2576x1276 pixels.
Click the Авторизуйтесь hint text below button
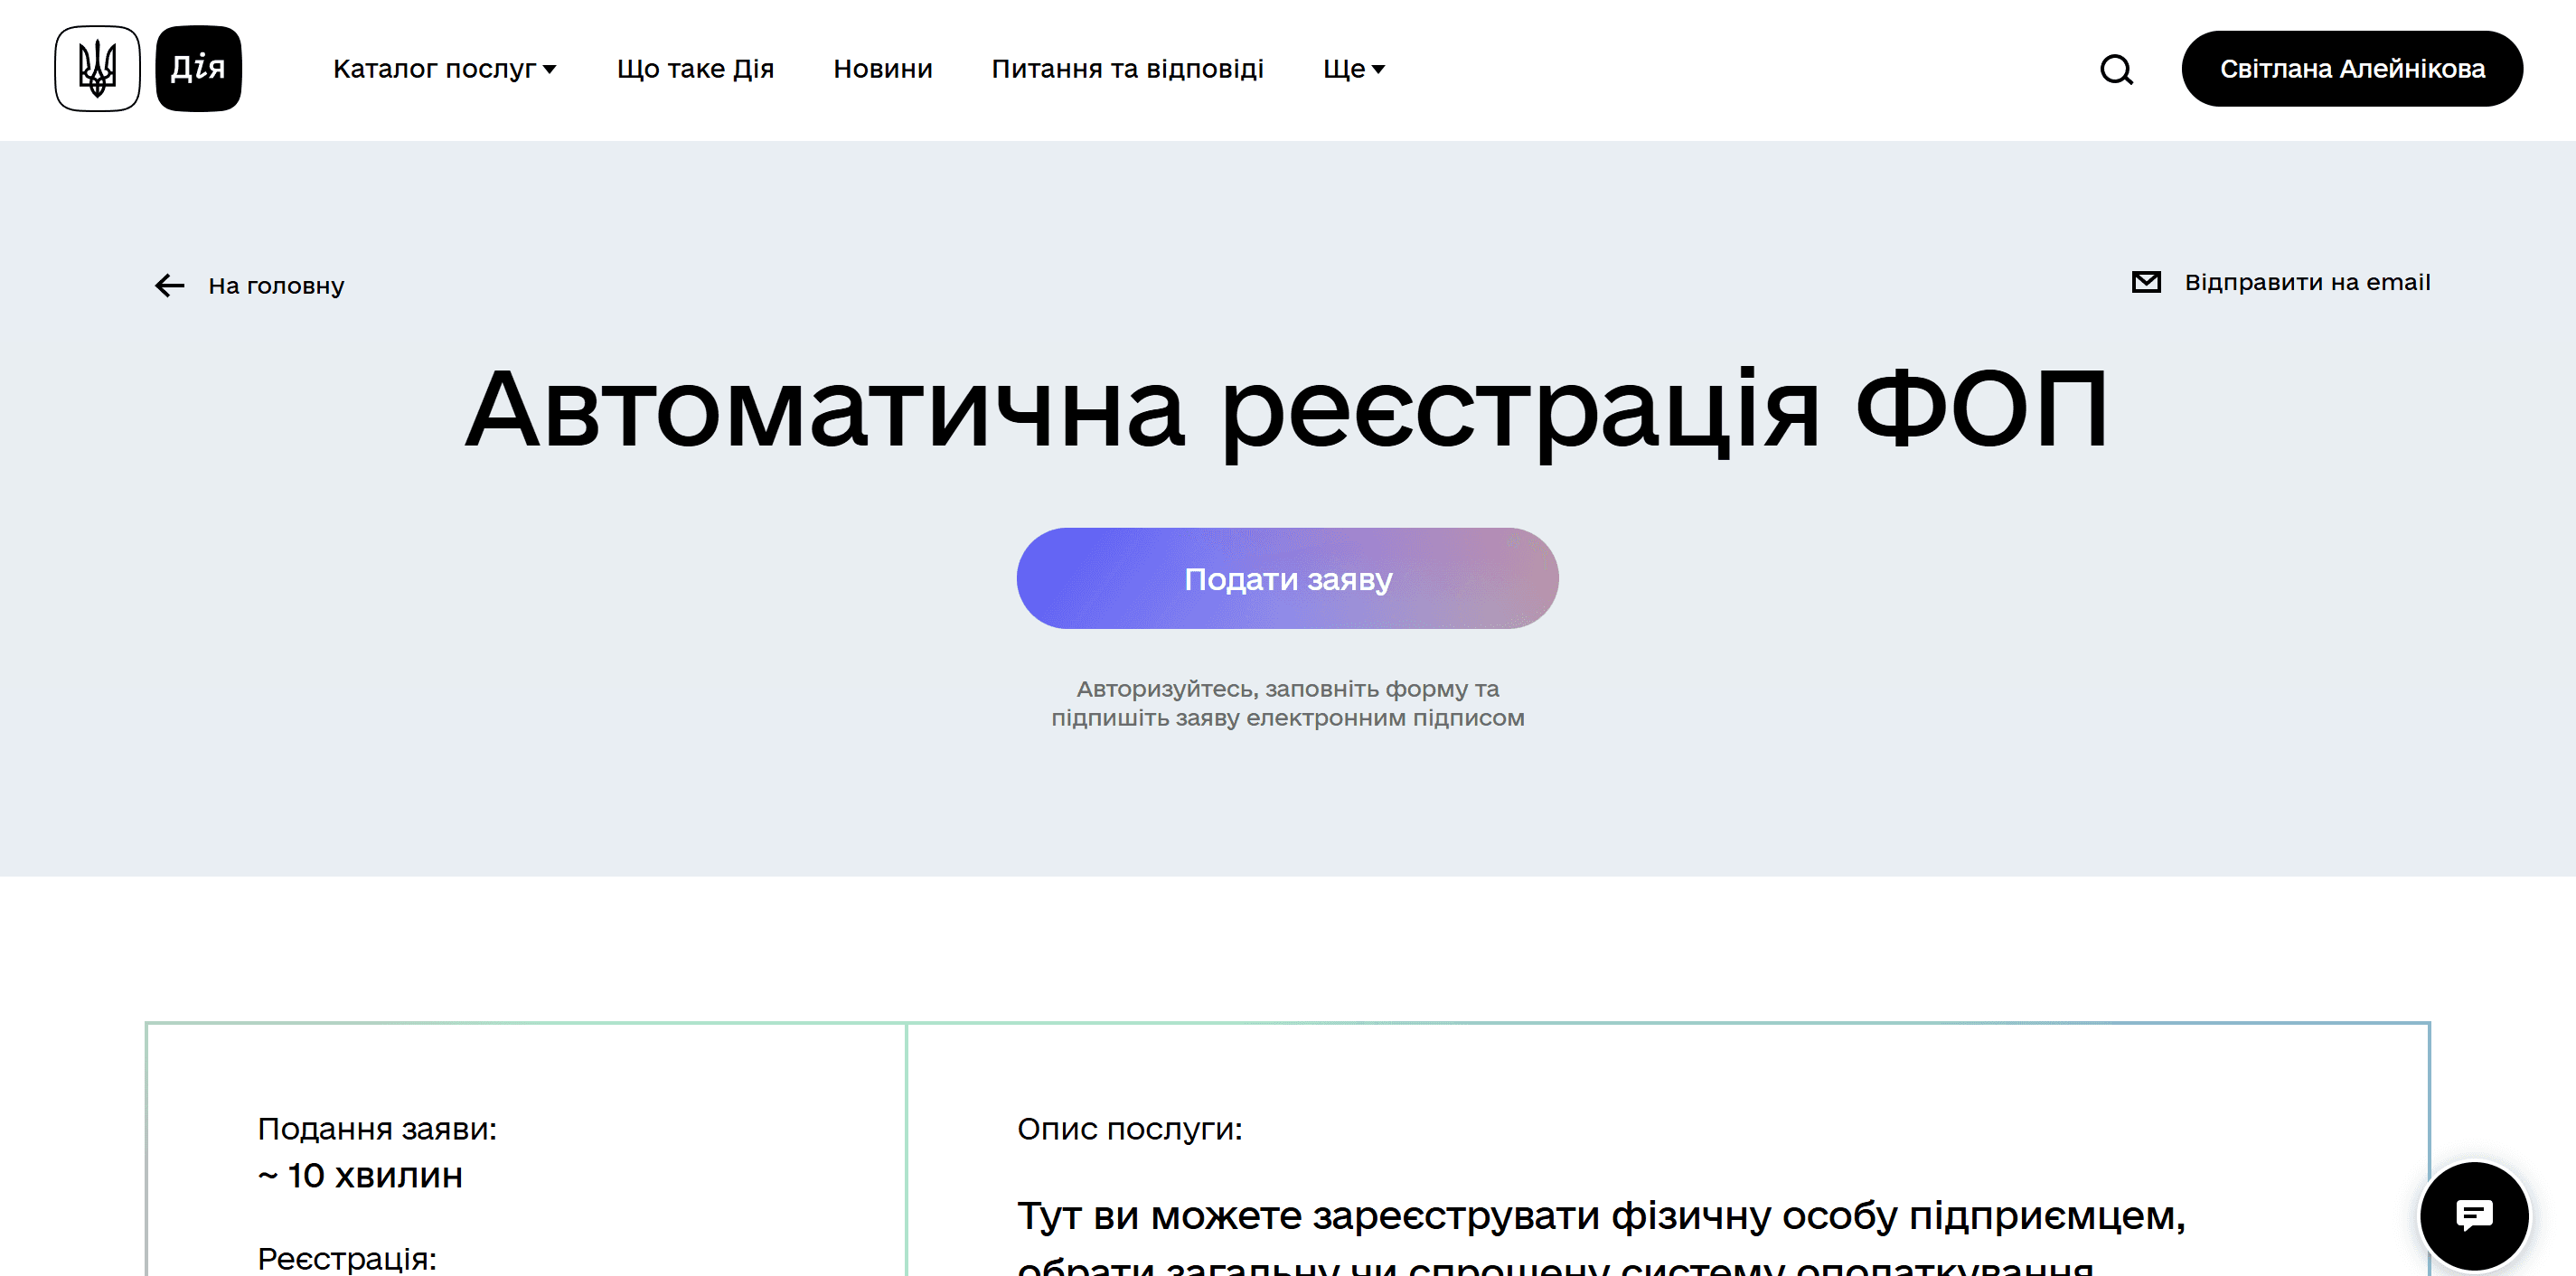coord(1287,703)
